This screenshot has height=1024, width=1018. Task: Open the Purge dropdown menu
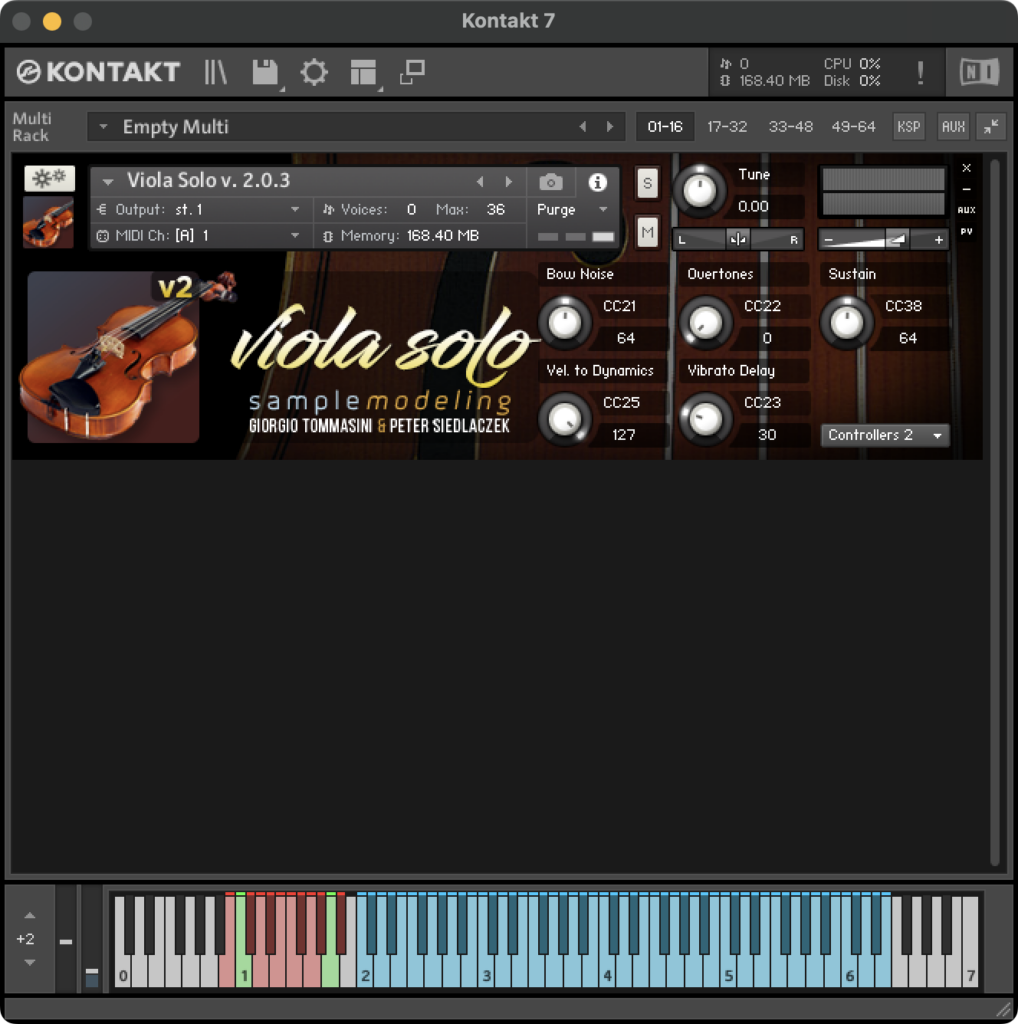click(573, 210)
